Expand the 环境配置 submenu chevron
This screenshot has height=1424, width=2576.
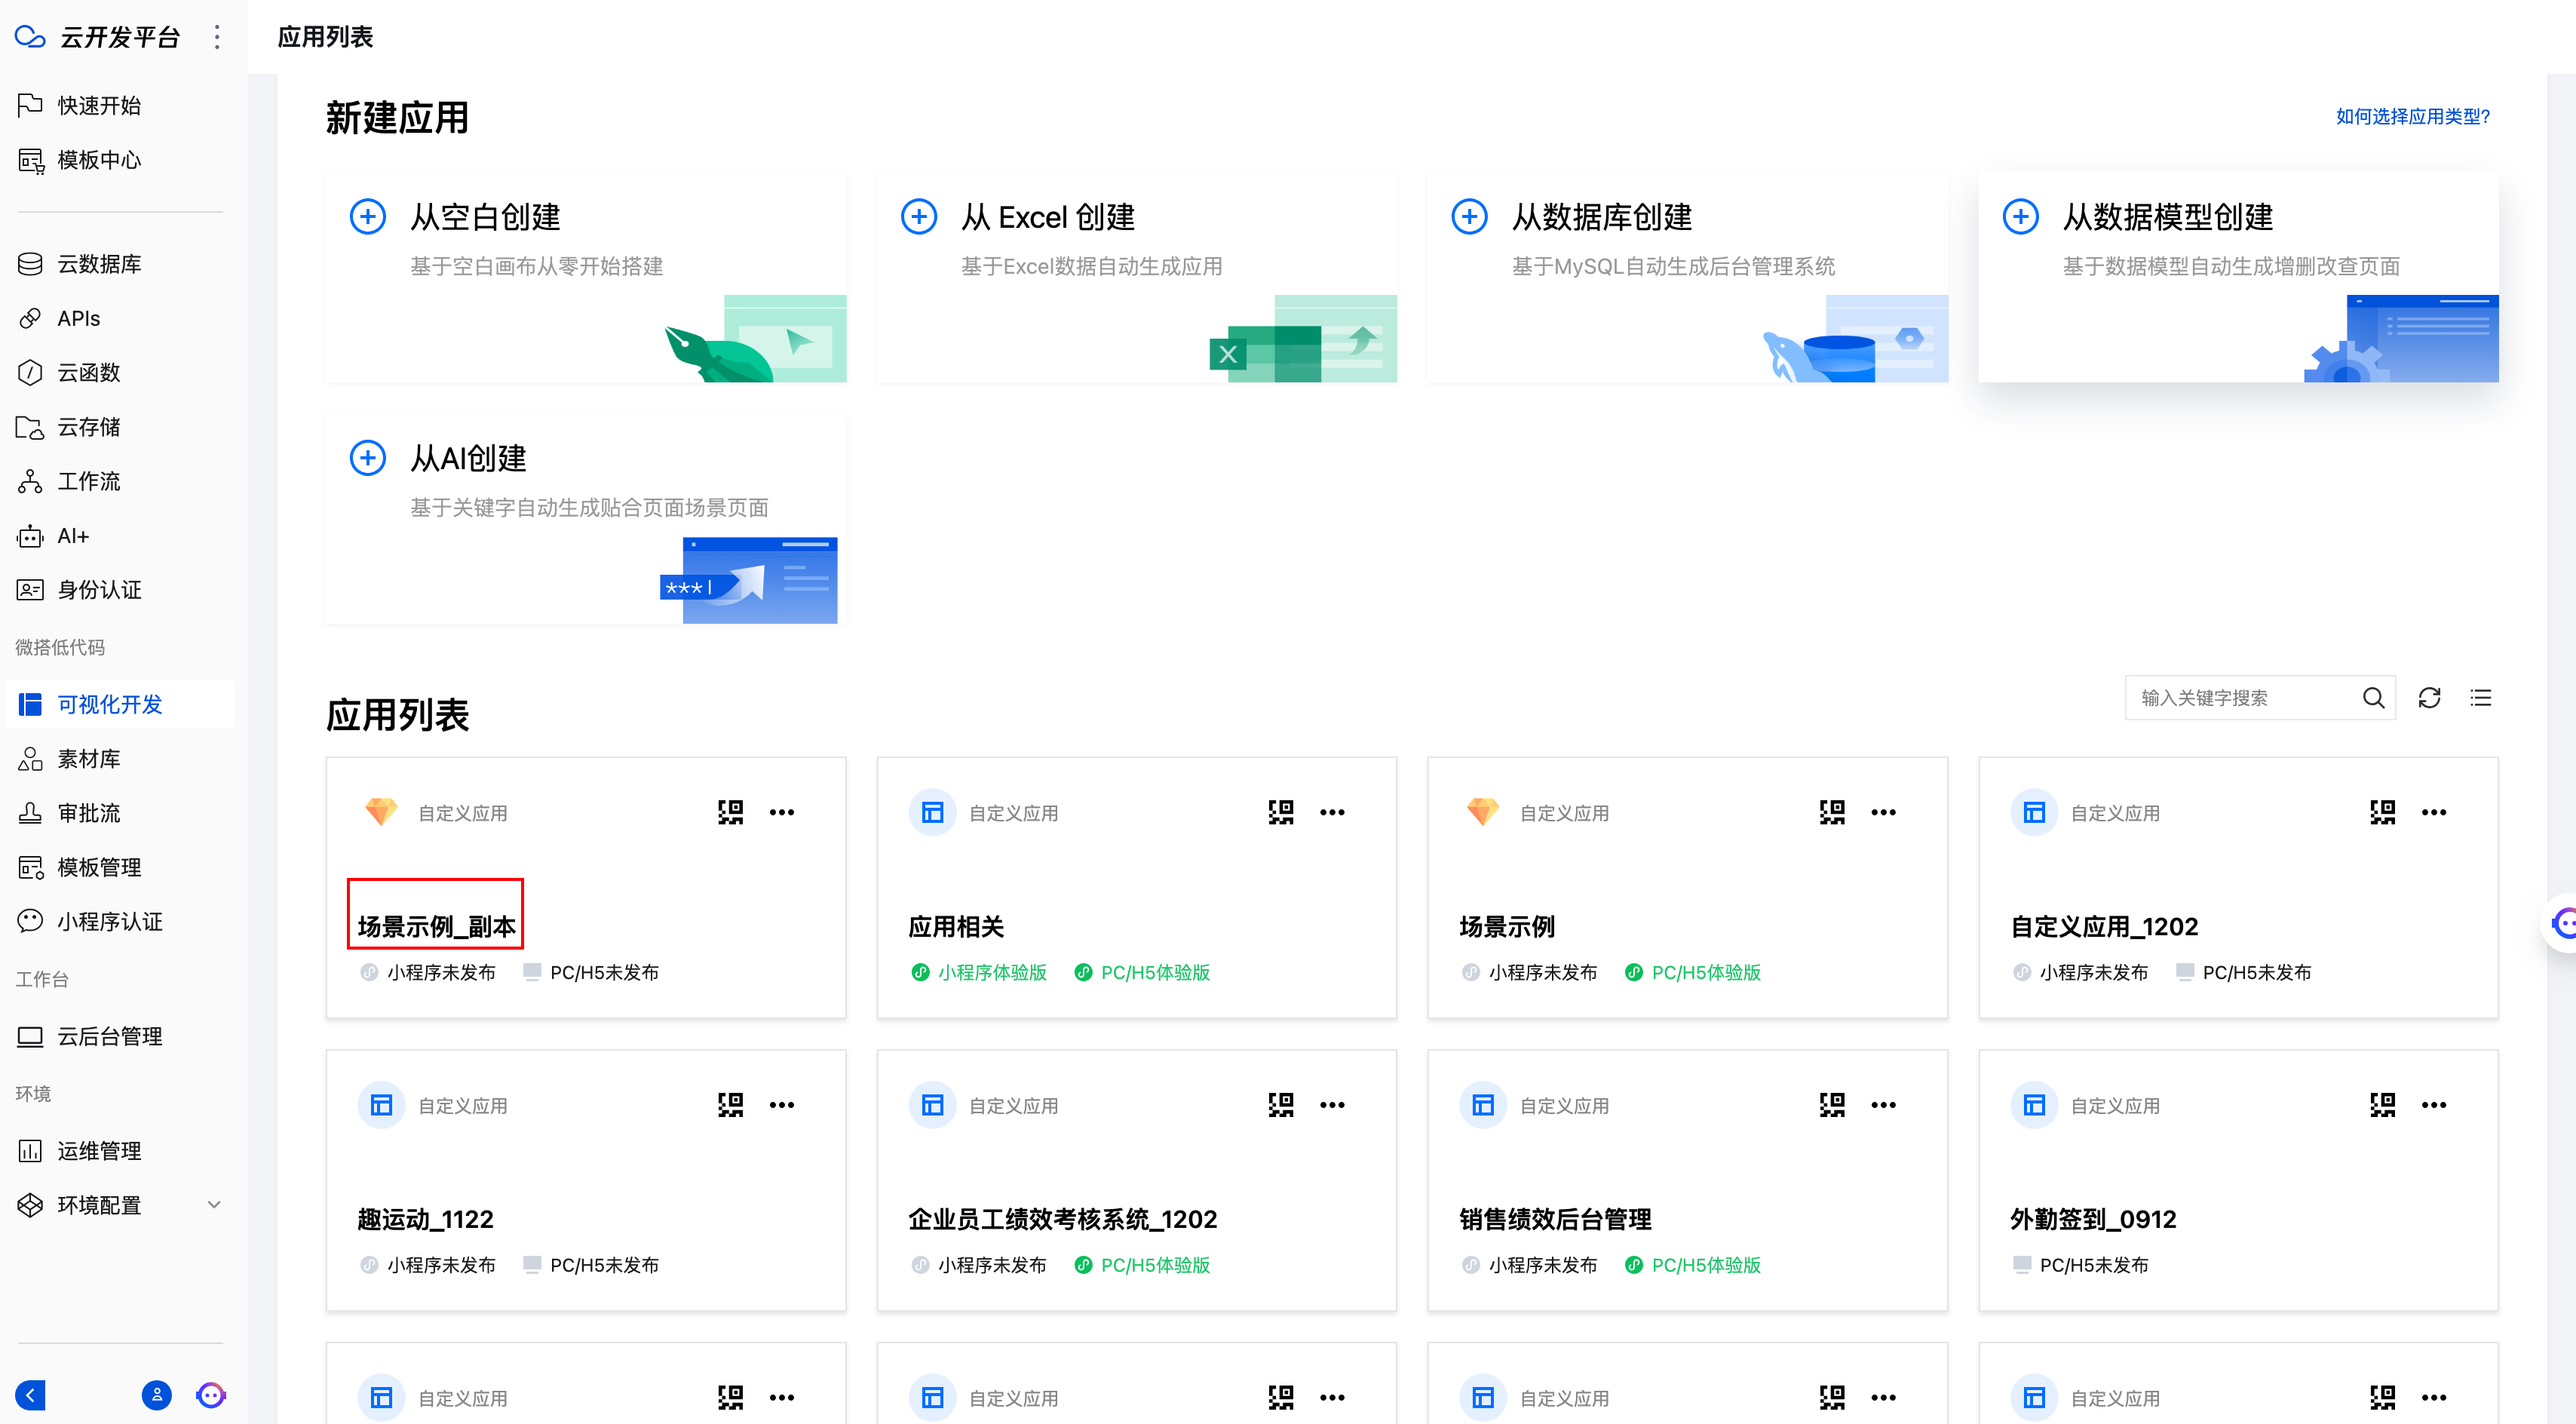click(x=214, y=1205)
